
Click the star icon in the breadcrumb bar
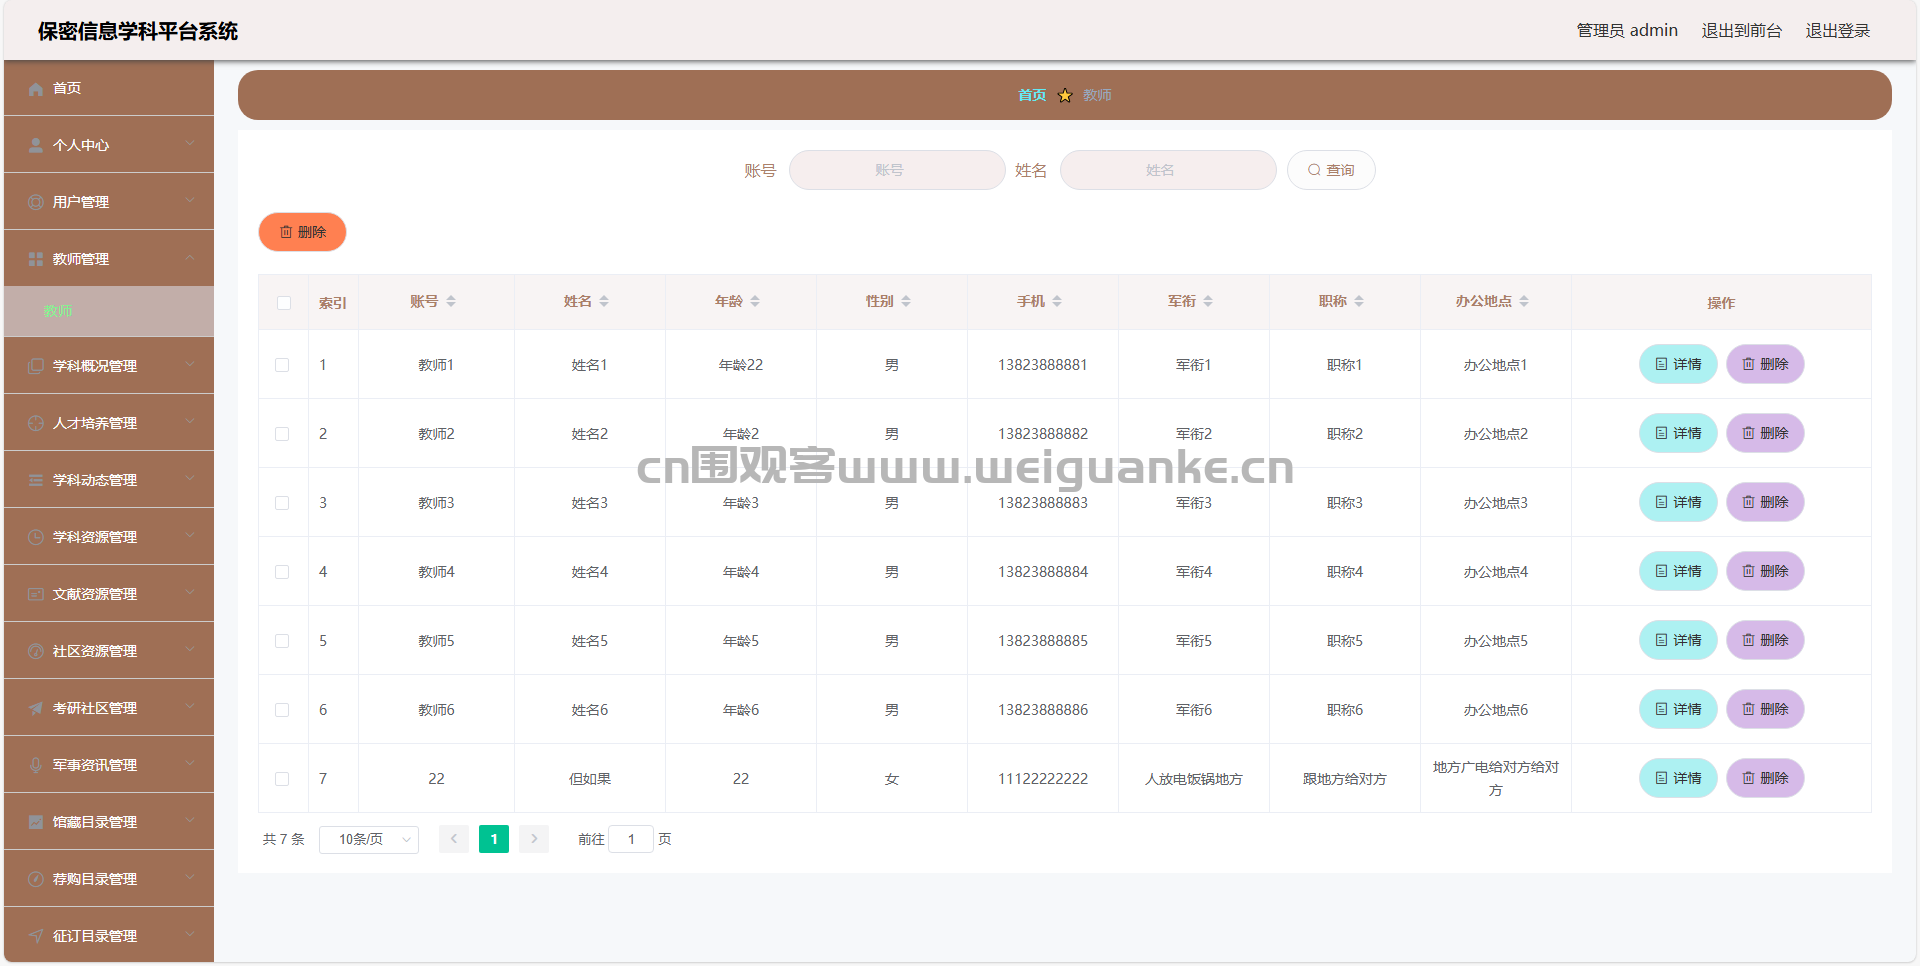point(1065,96)
